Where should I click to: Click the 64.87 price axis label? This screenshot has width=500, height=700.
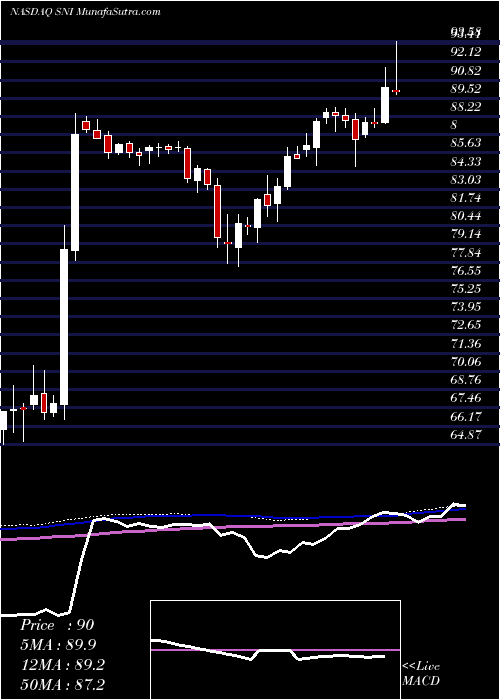(466, 434)
